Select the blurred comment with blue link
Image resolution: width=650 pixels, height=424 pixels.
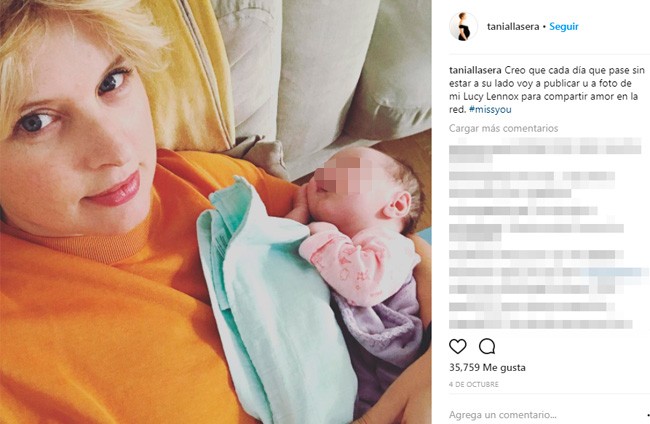pyautogui.click(x=547, y=272)
